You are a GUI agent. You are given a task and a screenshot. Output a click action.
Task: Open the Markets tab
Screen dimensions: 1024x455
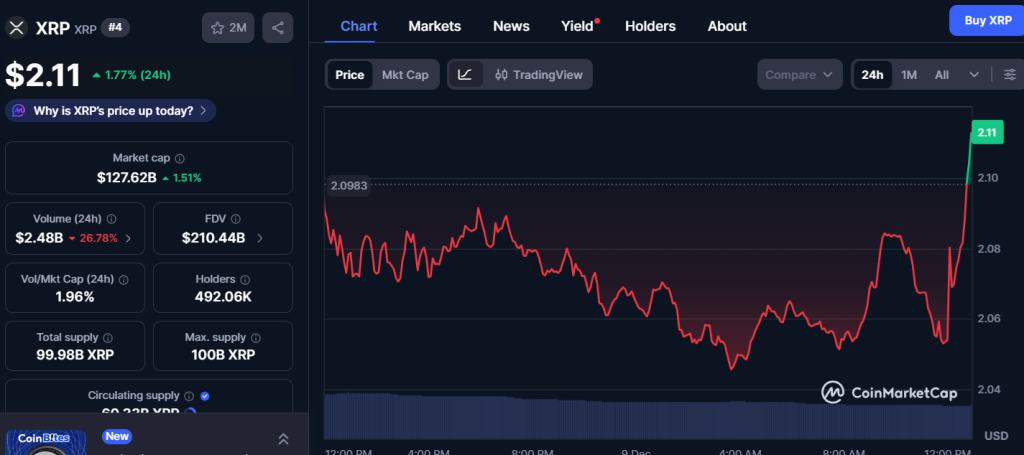[x=434, y=26]
